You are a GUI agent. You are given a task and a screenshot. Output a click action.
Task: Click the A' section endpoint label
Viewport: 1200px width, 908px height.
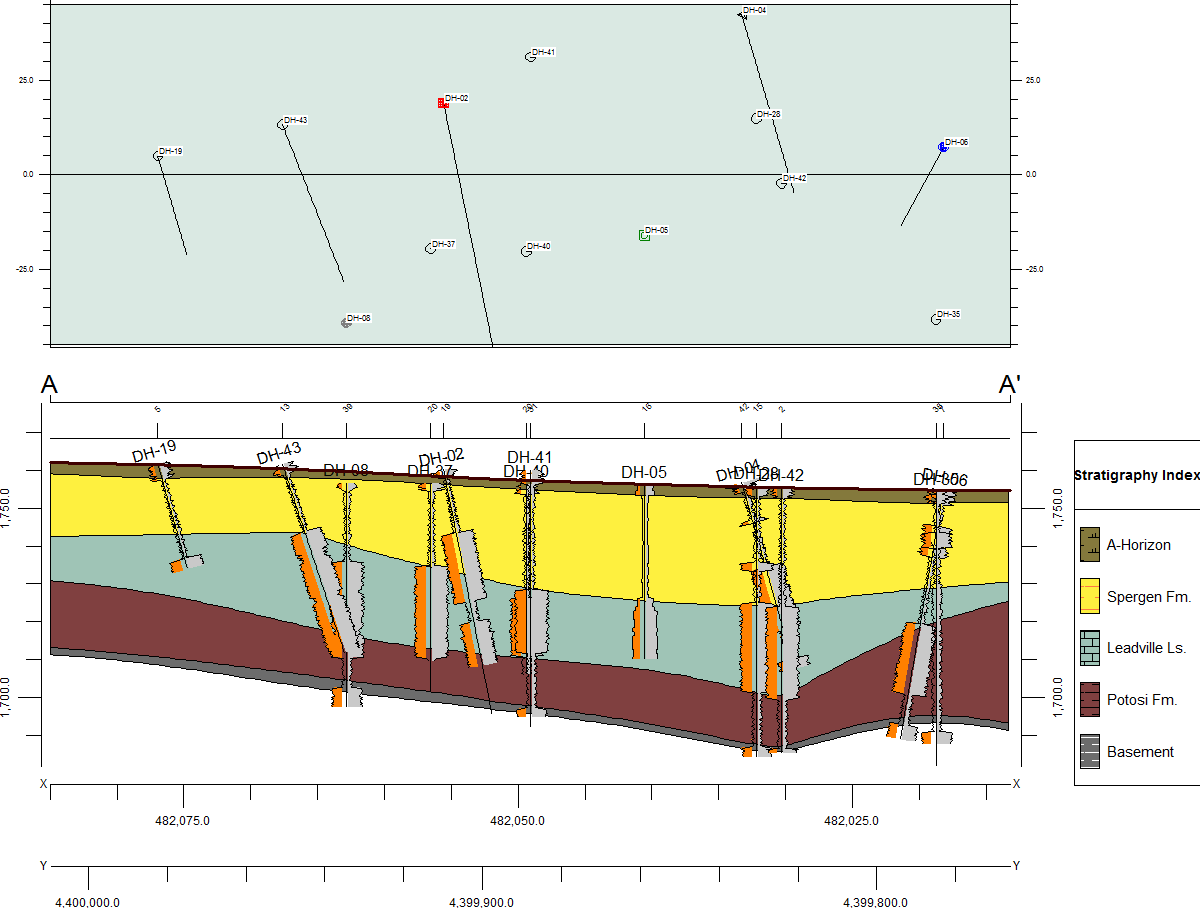tap(1010, 385)
